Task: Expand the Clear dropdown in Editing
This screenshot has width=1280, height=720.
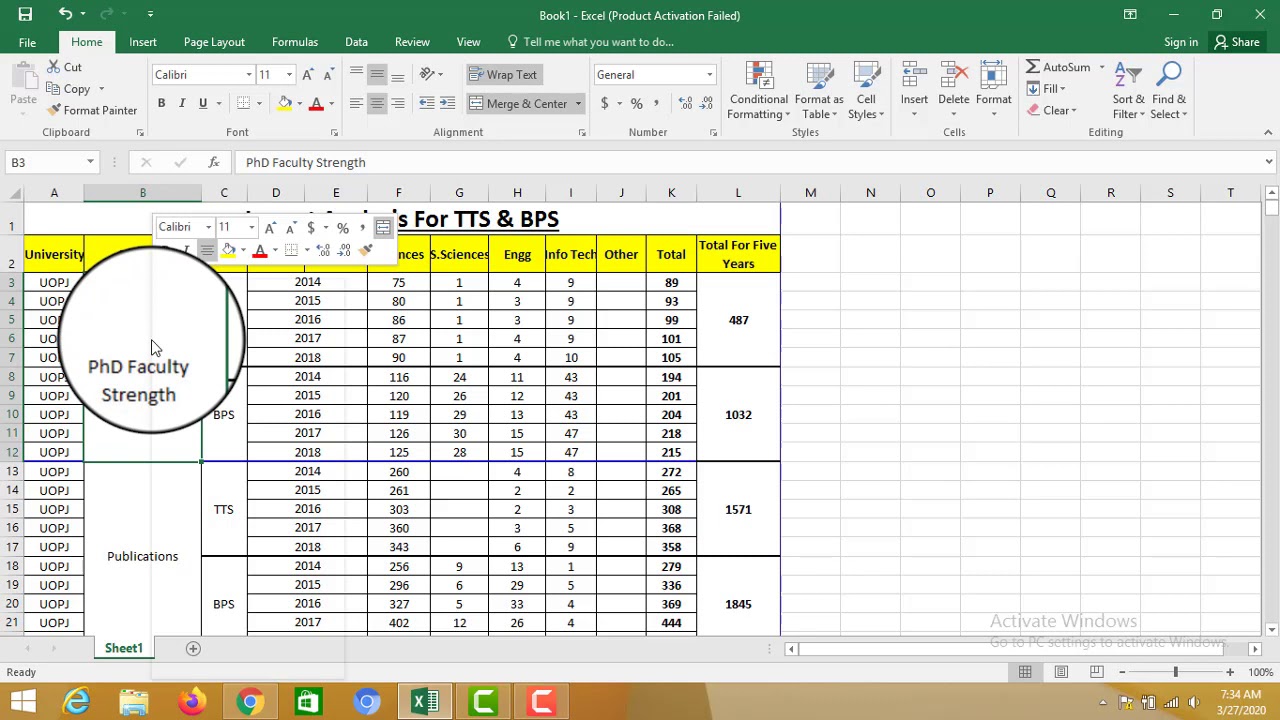Action: tap(1074, 110)
